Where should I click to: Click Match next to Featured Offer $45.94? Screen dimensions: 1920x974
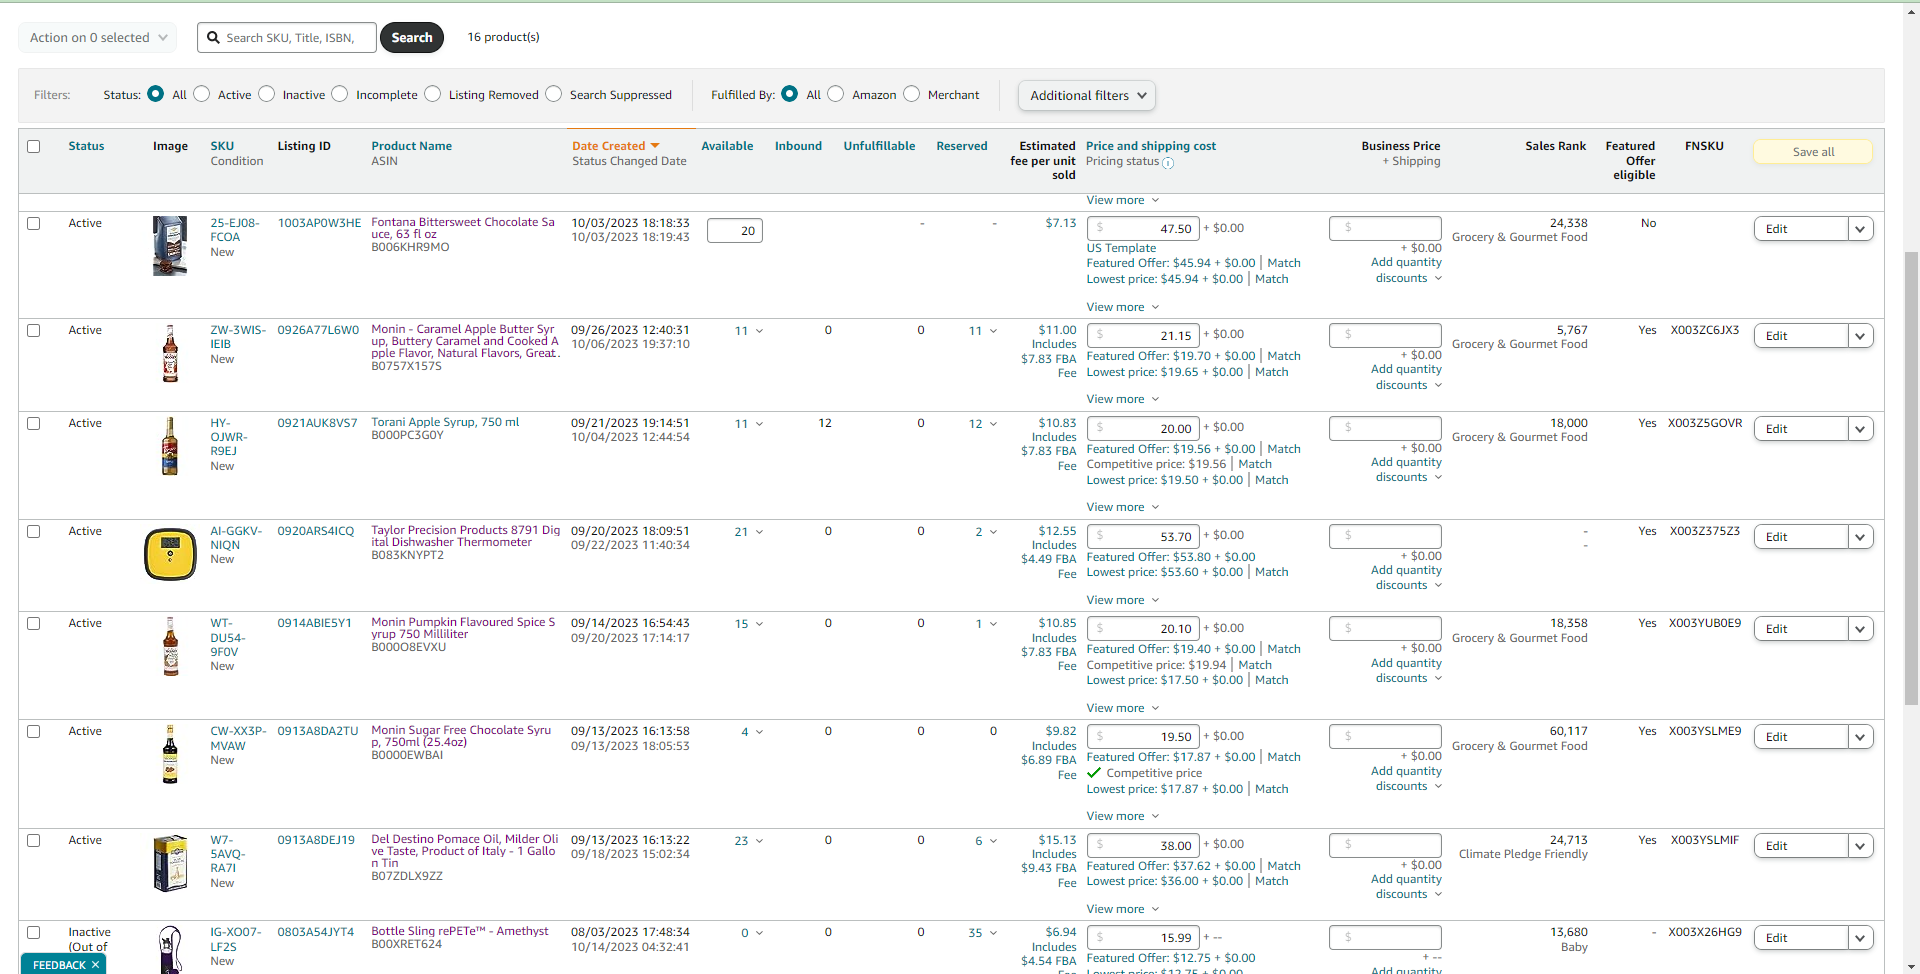point(1284,263)
